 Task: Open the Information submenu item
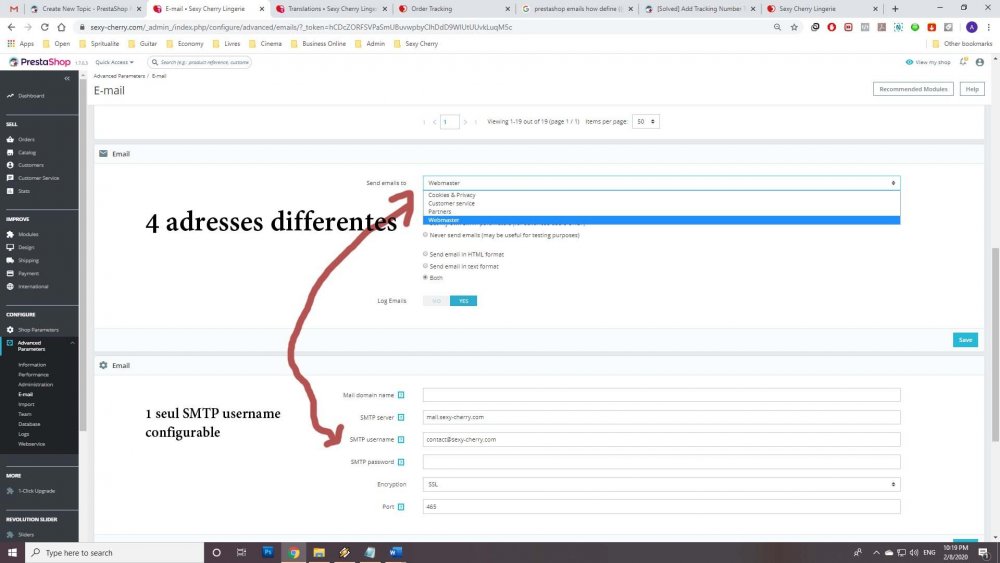(32, 365)
